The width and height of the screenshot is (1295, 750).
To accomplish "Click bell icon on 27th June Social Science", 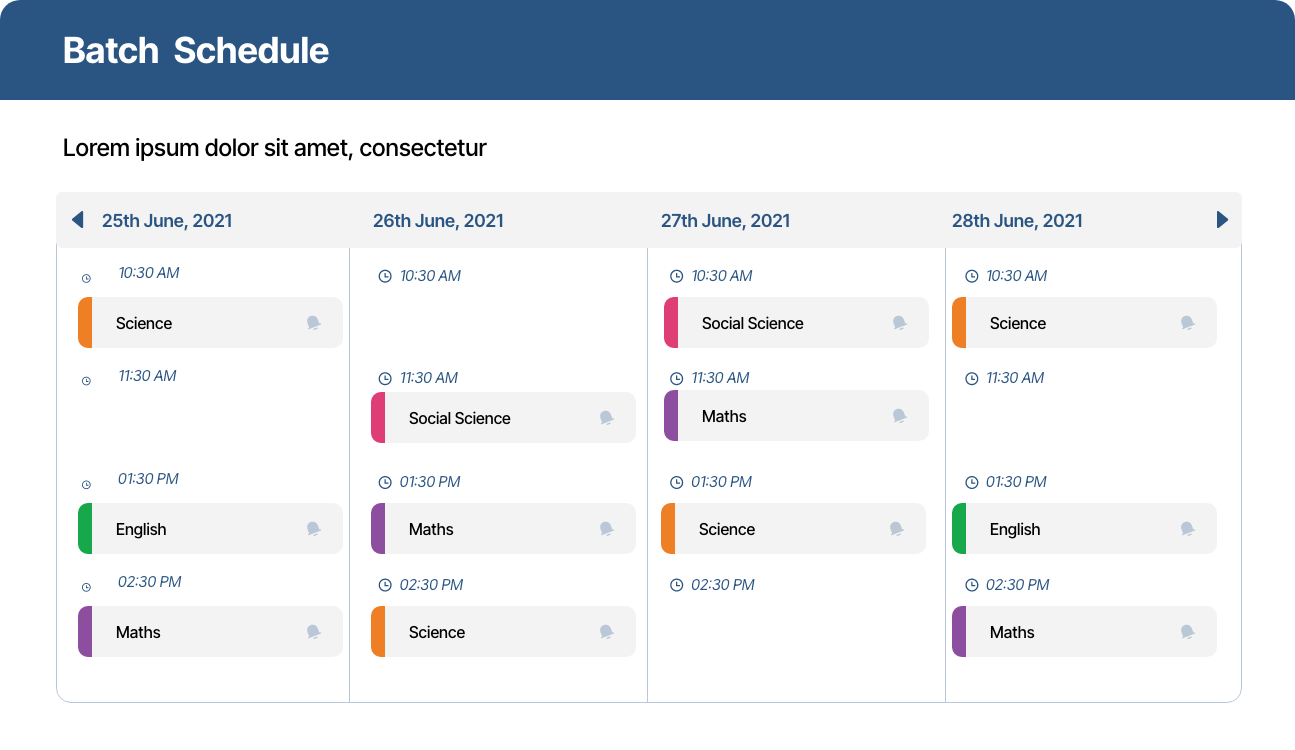I will 900,323.
